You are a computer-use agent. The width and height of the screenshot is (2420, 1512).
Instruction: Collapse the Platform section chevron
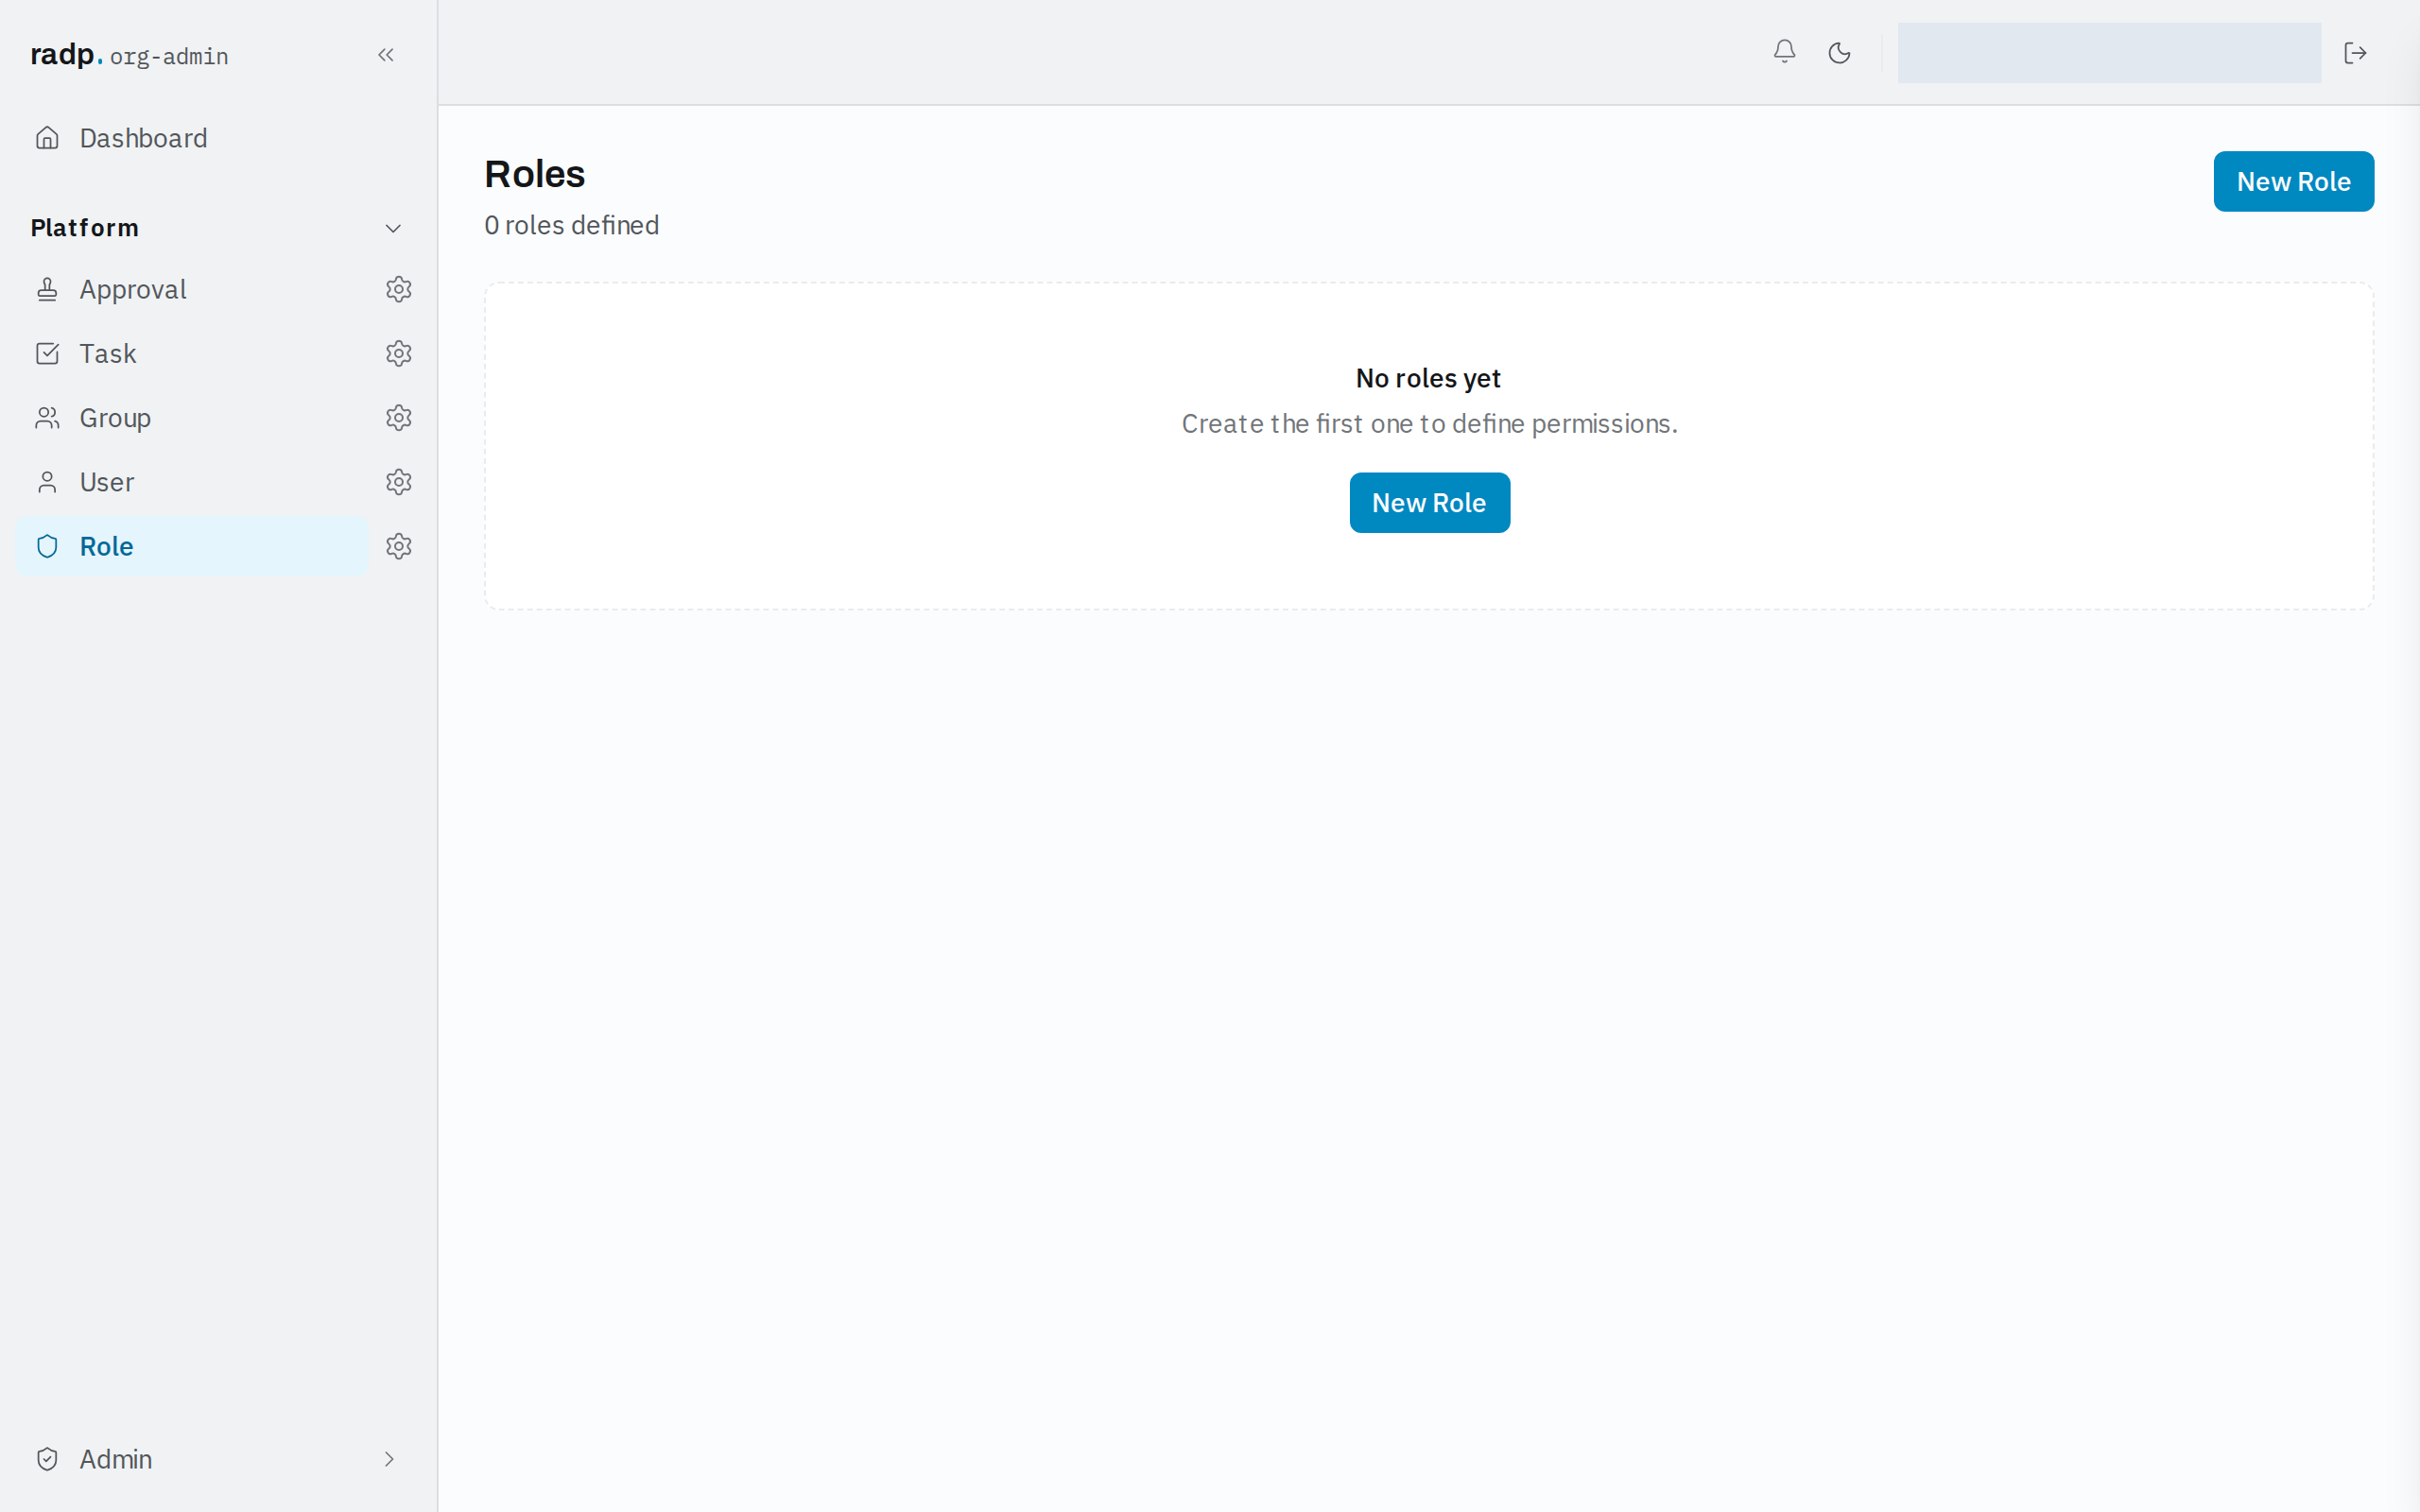pyautogui.click(x=393, y=228)
